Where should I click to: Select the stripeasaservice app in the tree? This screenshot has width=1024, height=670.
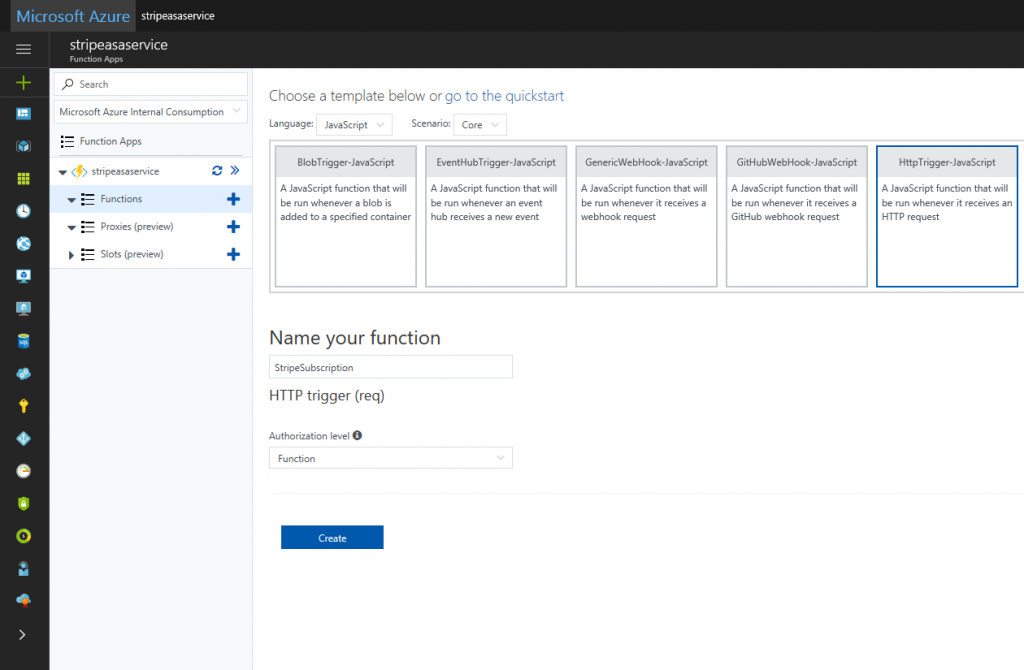point(125,171)
